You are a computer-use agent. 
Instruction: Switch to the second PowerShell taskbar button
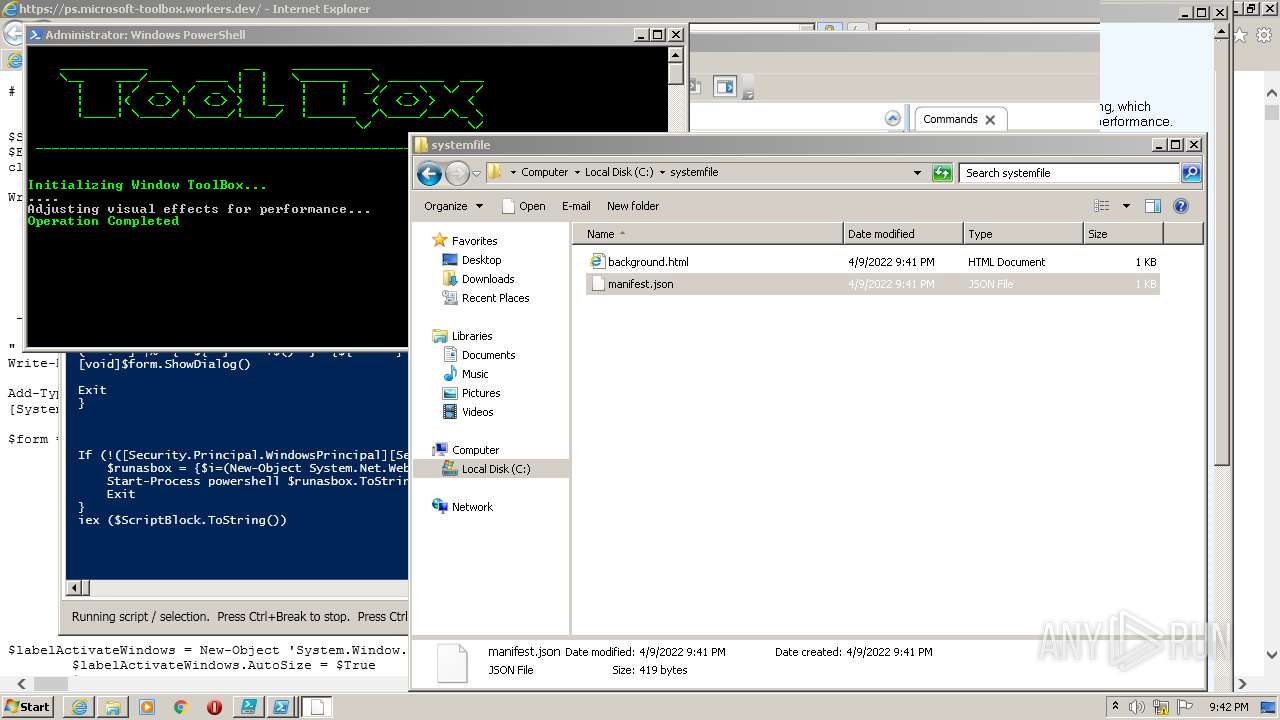(282, 707)
